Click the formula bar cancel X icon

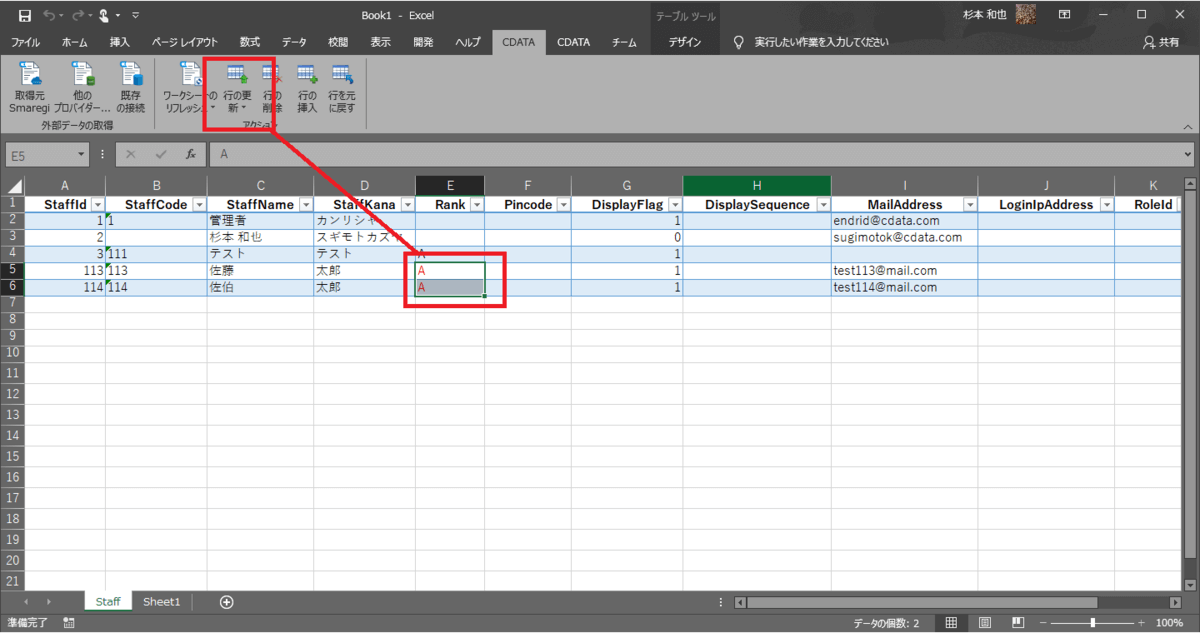(131, 155)
